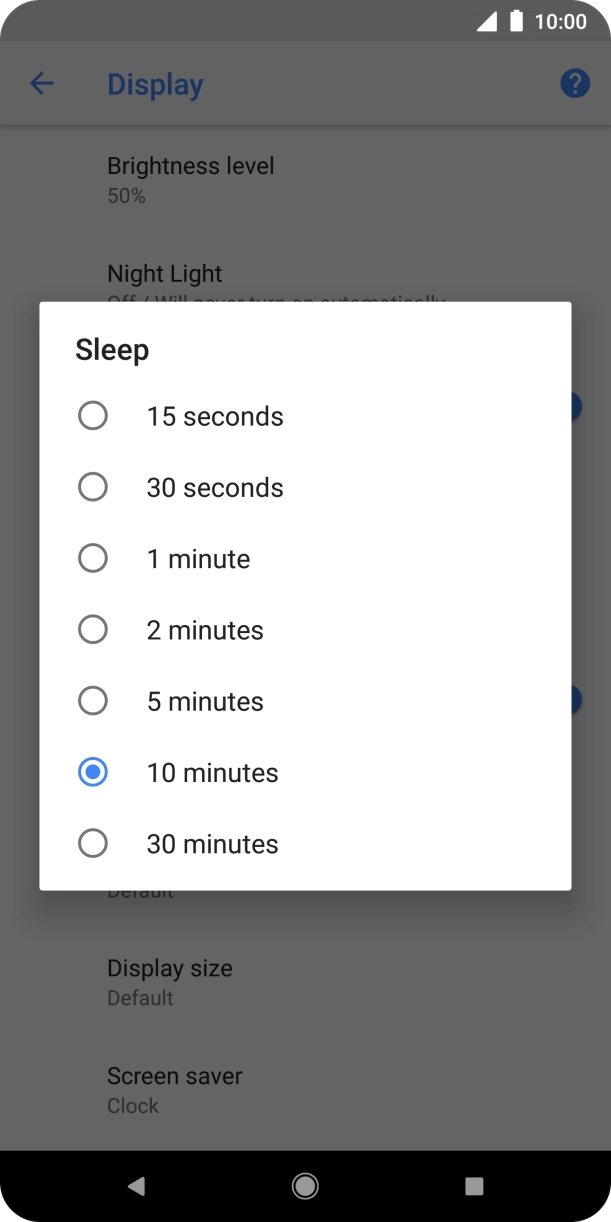Screen dimensions: 611x1222
Task: Open the Brightness level setting
Action: click(x=190, y=178)
